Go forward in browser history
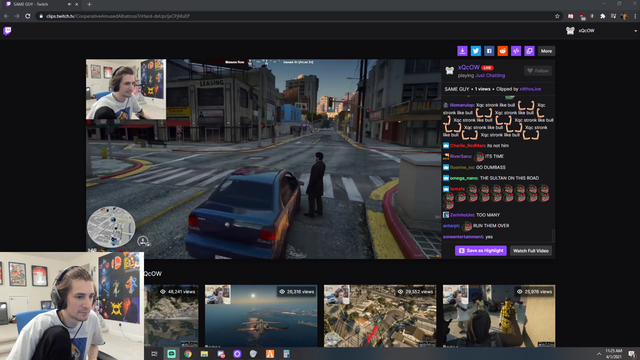Screen dimensions: 640x360 17,16
